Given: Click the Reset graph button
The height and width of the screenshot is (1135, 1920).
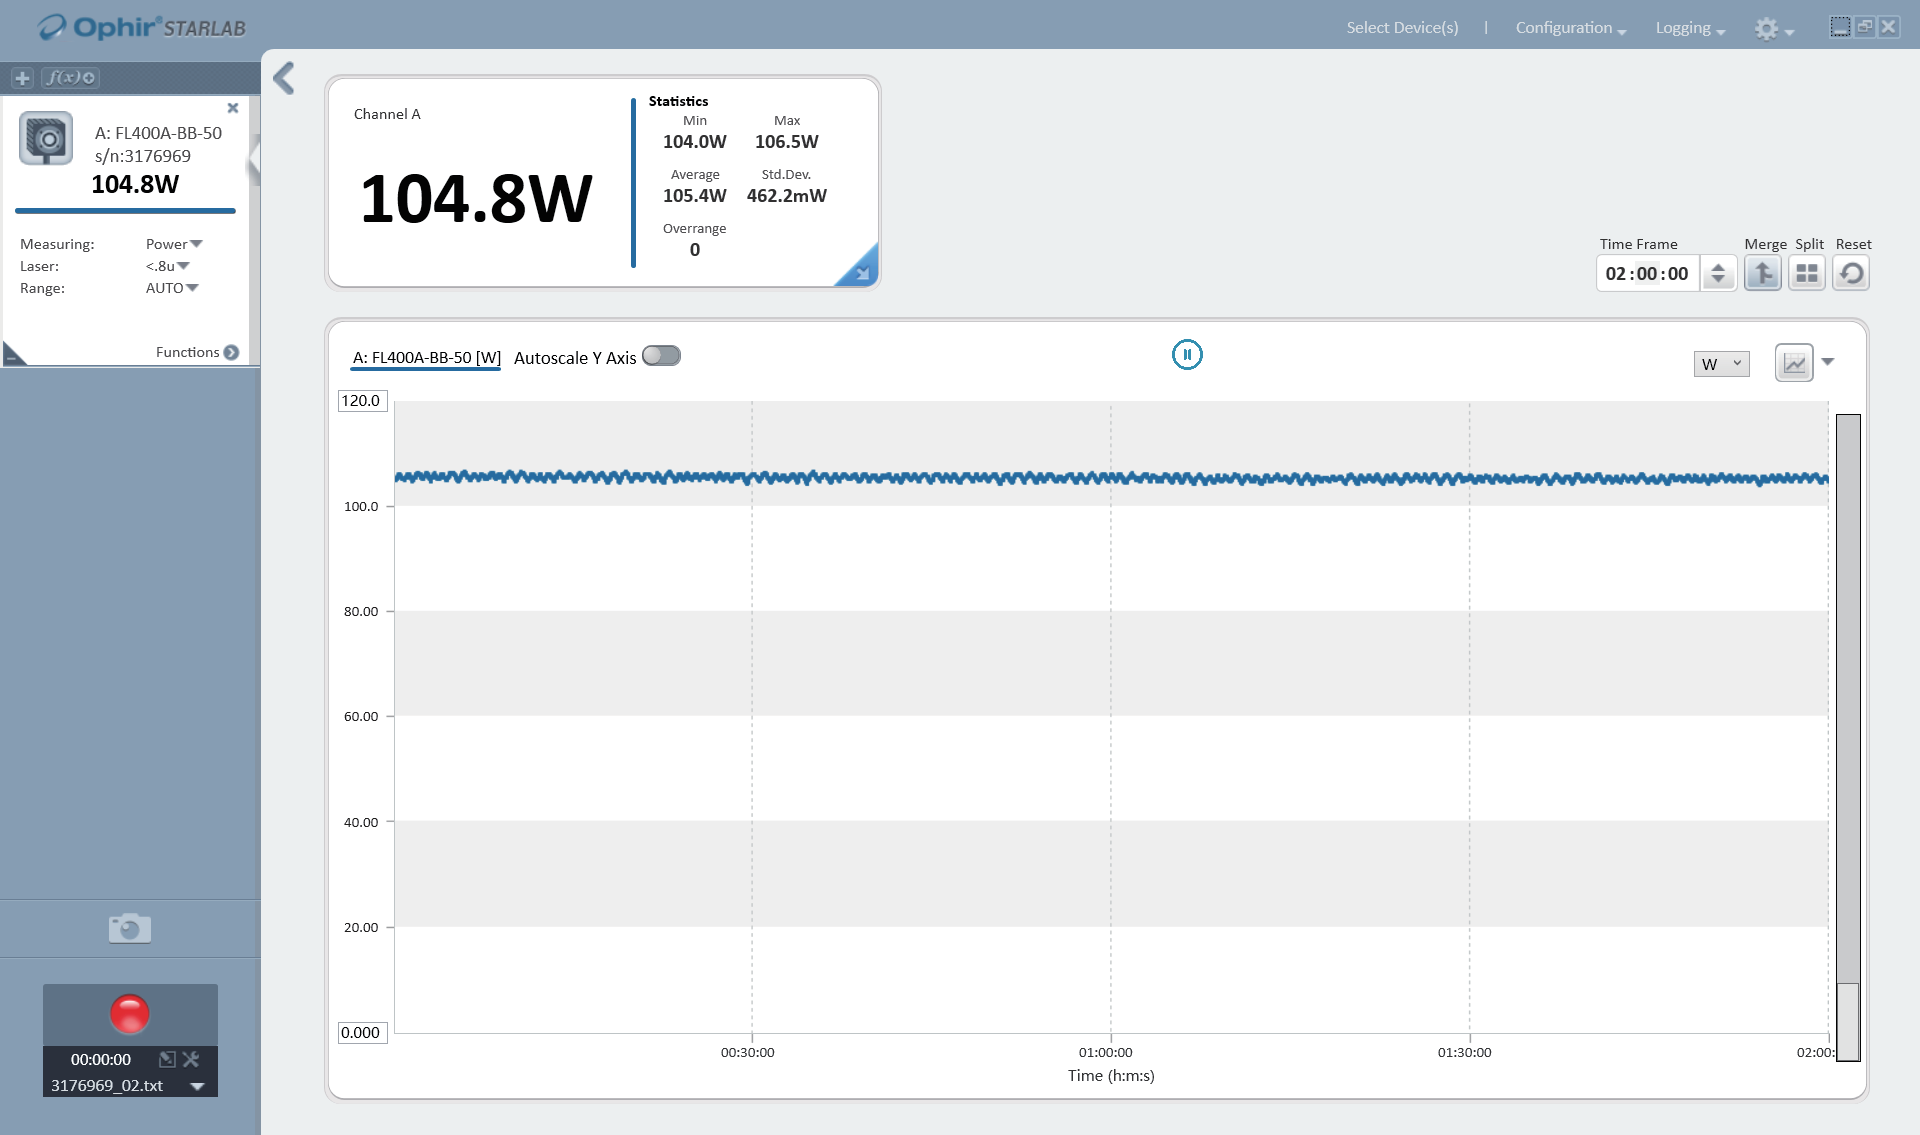Looking at the screenshot, I should pyautogui.click(x=1851, y=273).
